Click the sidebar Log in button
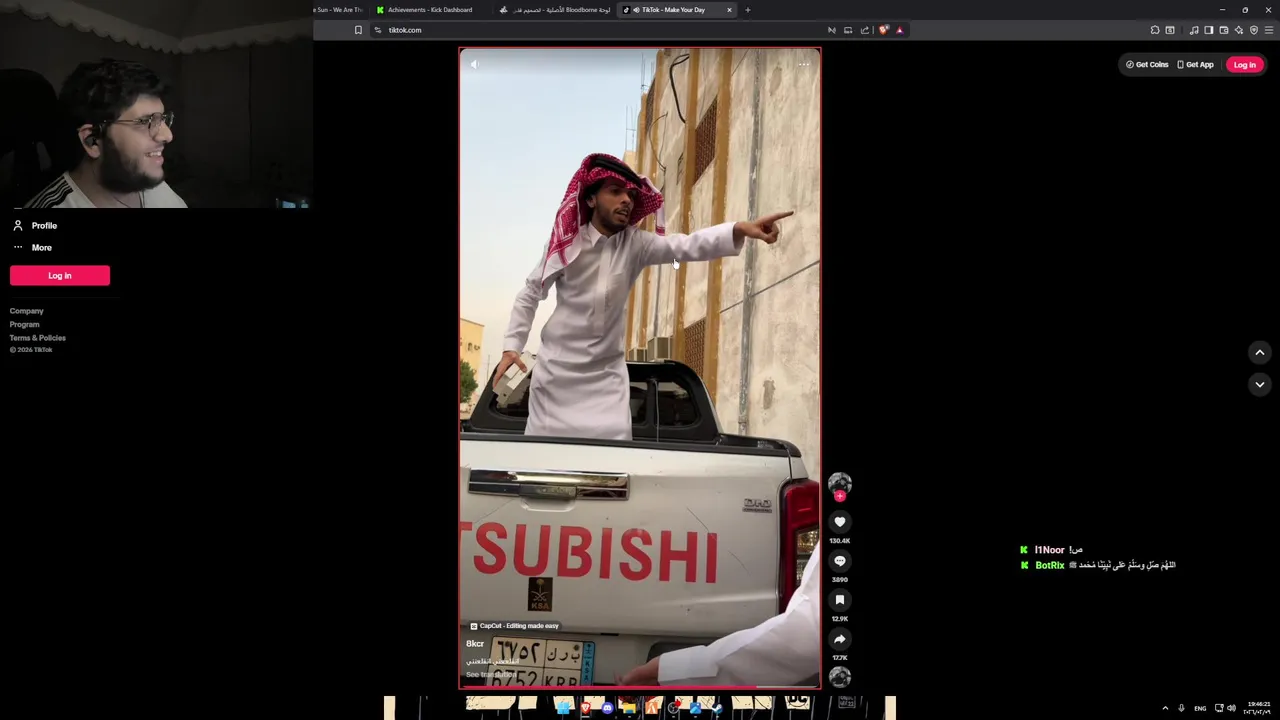The width and height of the screenshot is (1280, 720). pos(60,275)
